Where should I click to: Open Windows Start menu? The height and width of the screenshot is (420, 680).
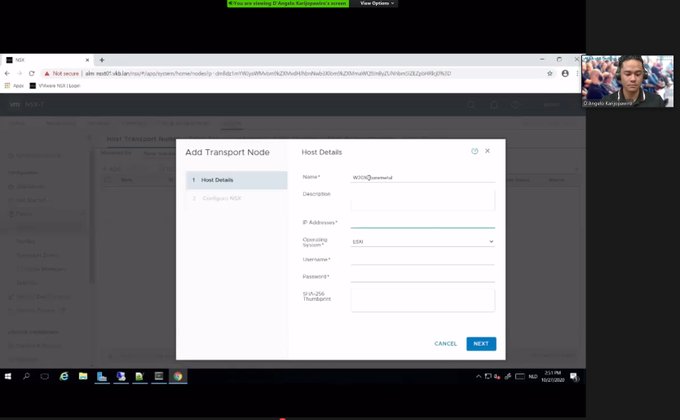point(8,376)
